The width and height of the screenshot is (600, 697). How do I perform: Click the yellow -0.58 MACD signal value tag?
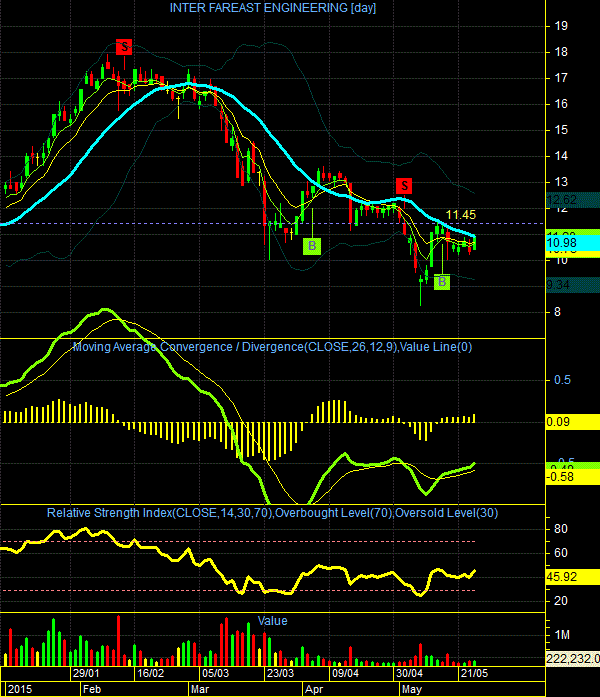click(x=573, y=477)
